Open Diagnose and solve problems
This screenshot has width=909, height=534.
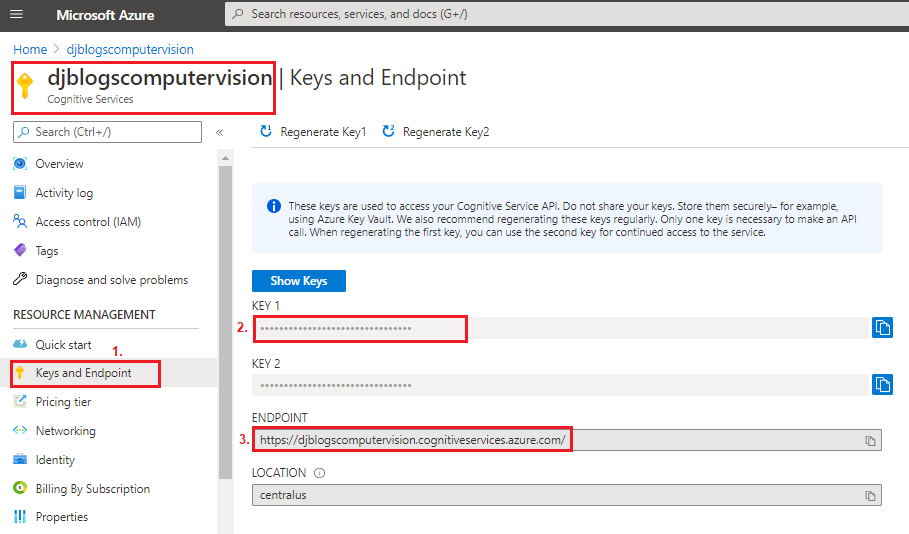tap(112, 280)
